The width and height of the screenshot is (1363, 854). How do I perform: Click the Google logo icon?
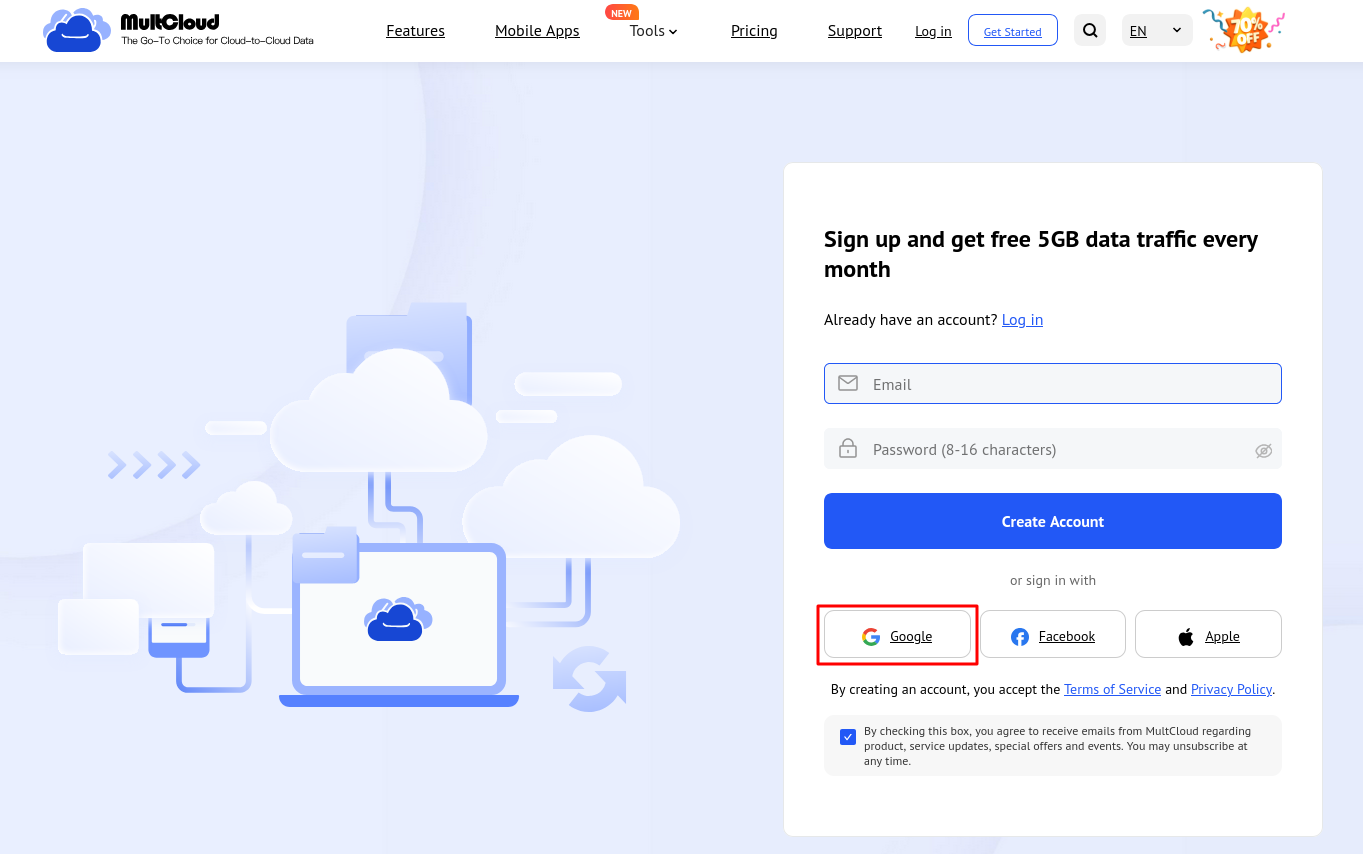871,637
